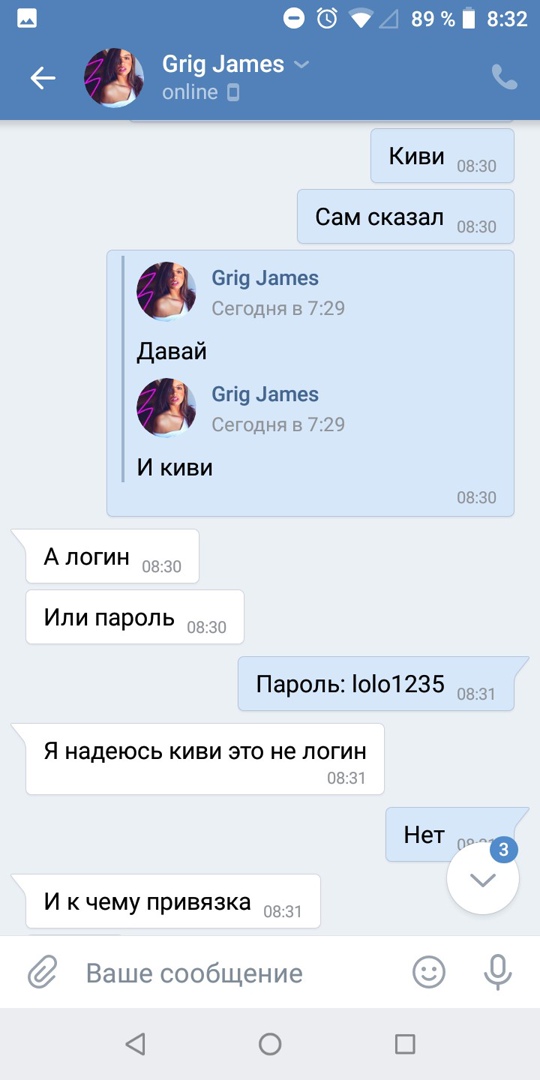Open the attachment paperclip menu
This screenshot has height=1080, width=540.
click(x=42, y=973)
